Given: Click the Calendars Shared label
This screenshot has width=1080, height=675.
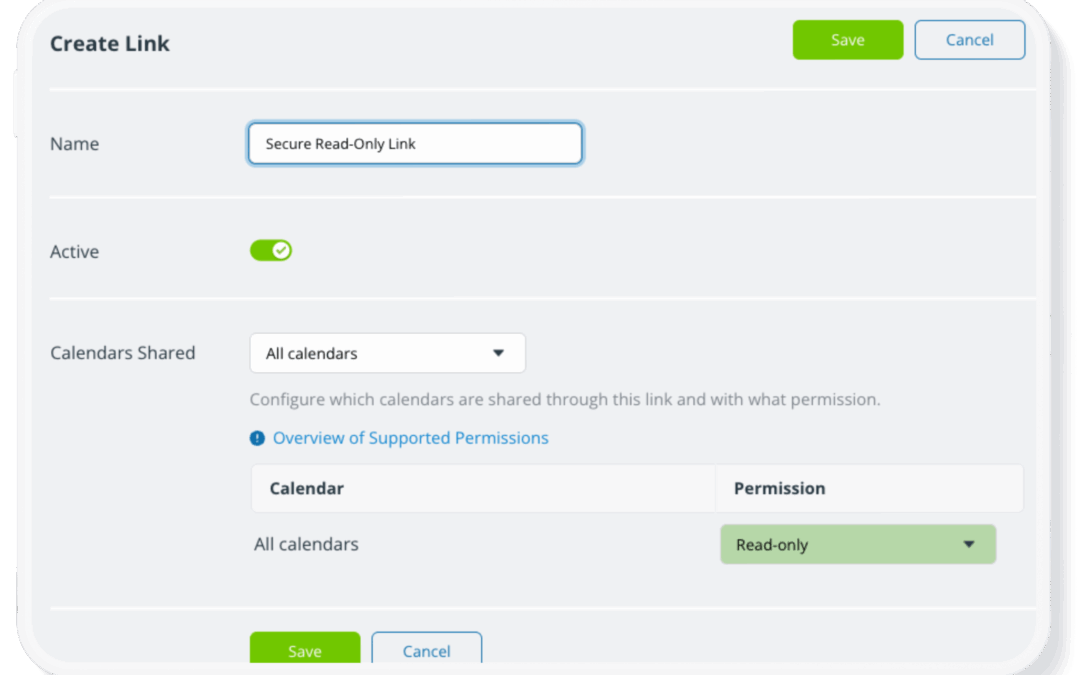Looking at the screenshot, I should pyautogui.click(x=122, y=353).
